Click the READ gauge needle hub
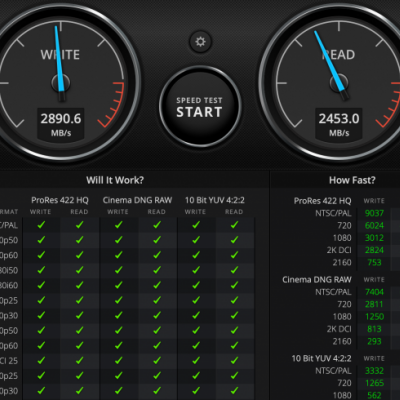This screenshot has height=400, width=400. [339, 83]
